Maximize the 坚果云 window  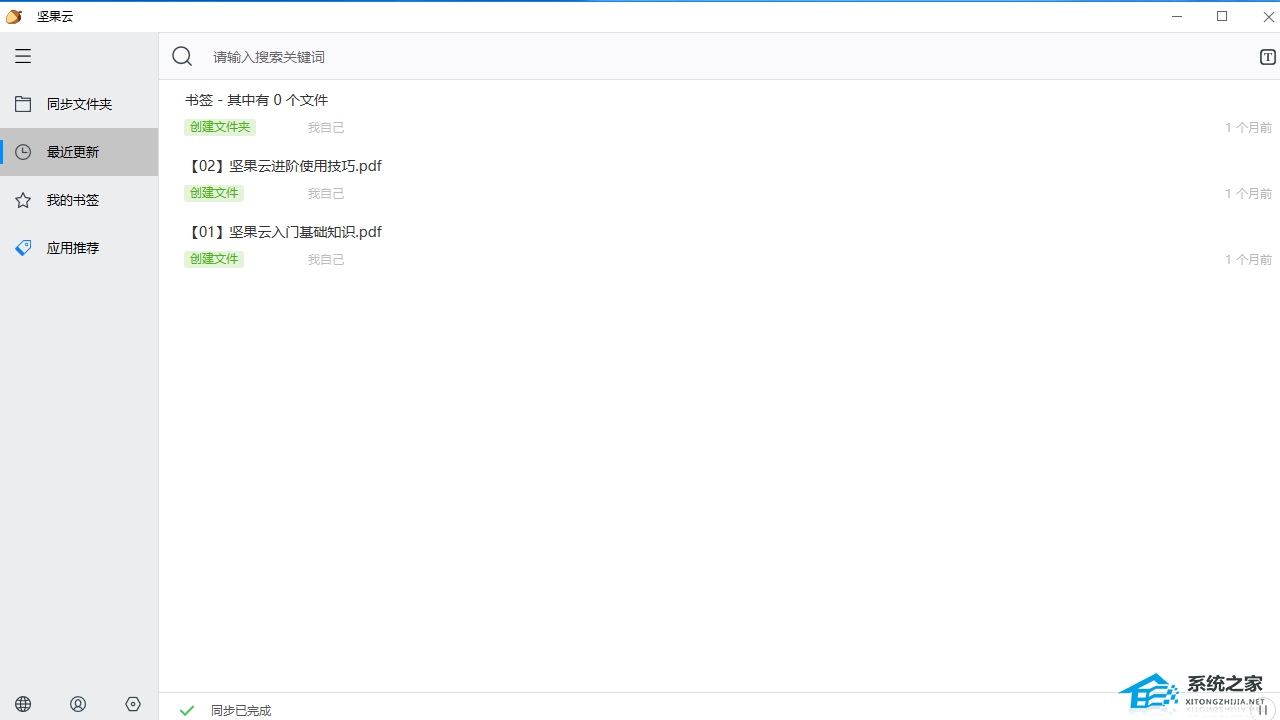pos(1222,16)
